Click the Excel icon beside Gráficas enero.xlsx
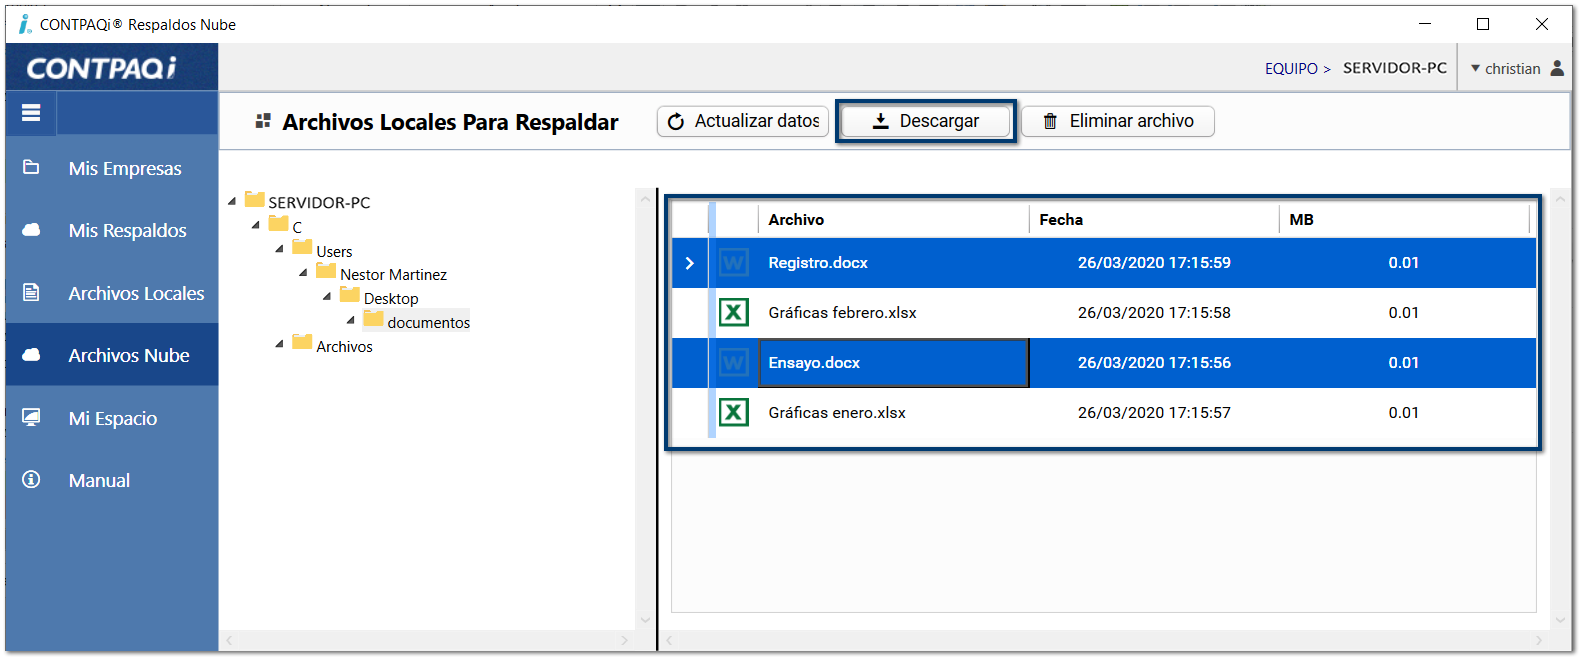Viewport: 1582px width, 660px height. point(733,413)
